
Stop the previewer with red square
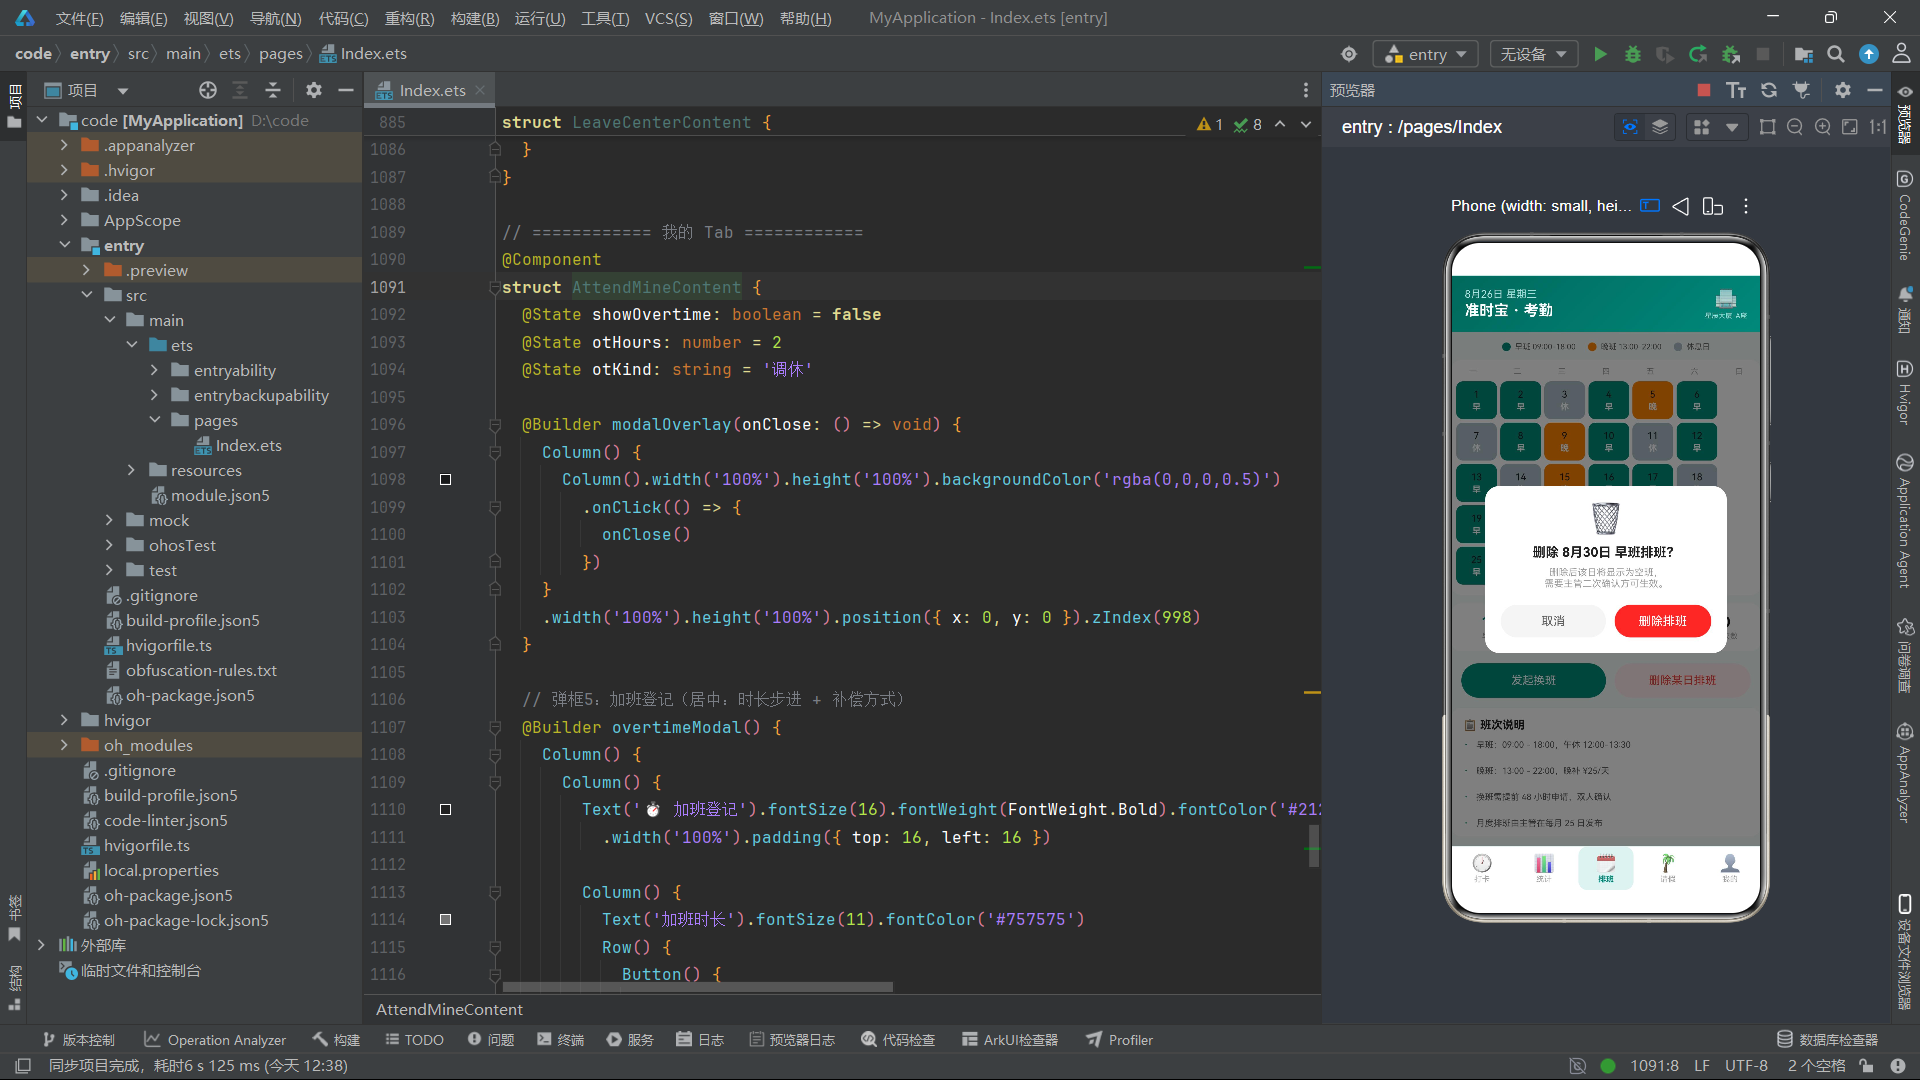coord(1704,90)
